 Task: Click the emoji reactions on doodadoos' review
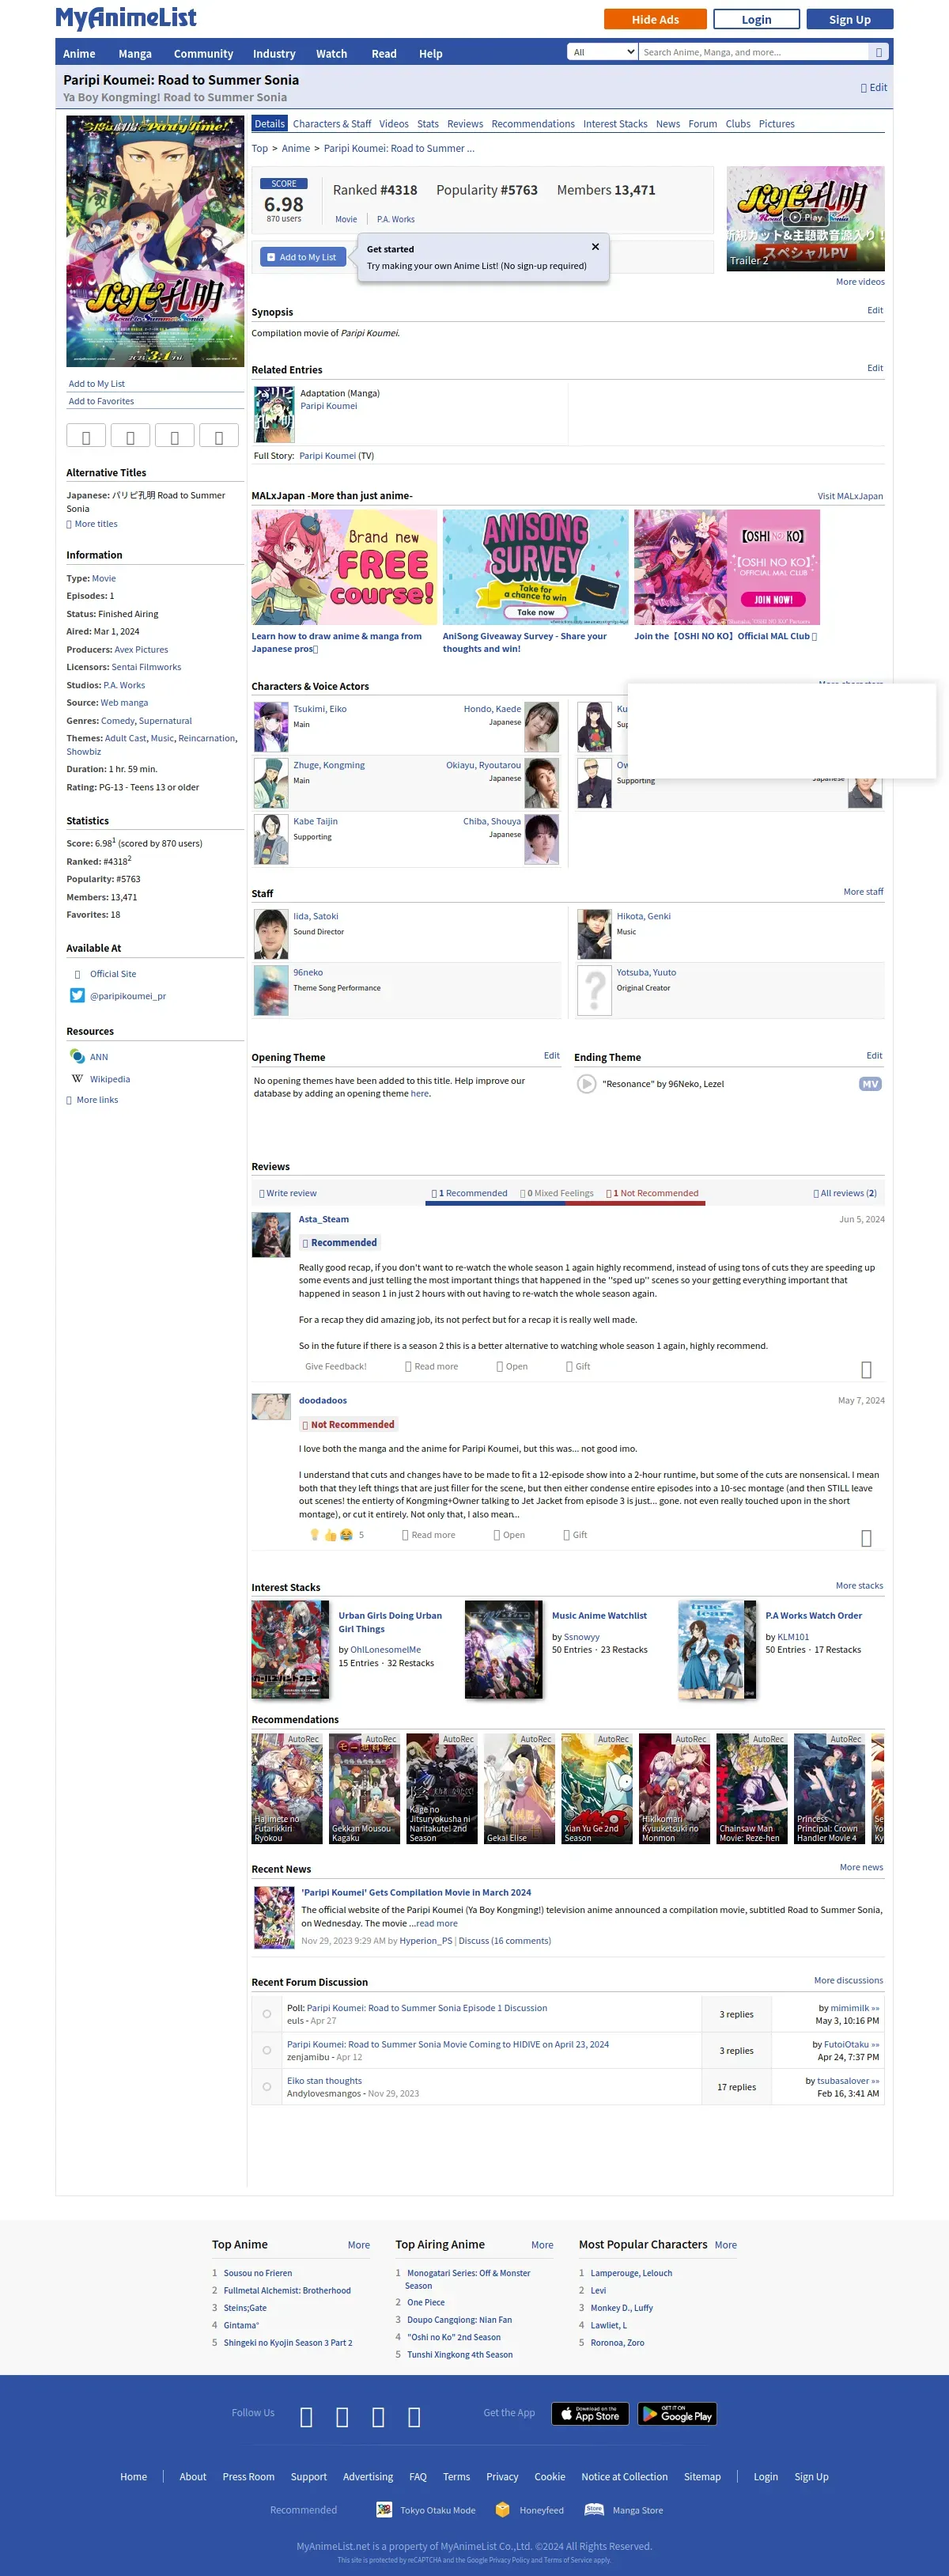click(x=330, y=1534)
